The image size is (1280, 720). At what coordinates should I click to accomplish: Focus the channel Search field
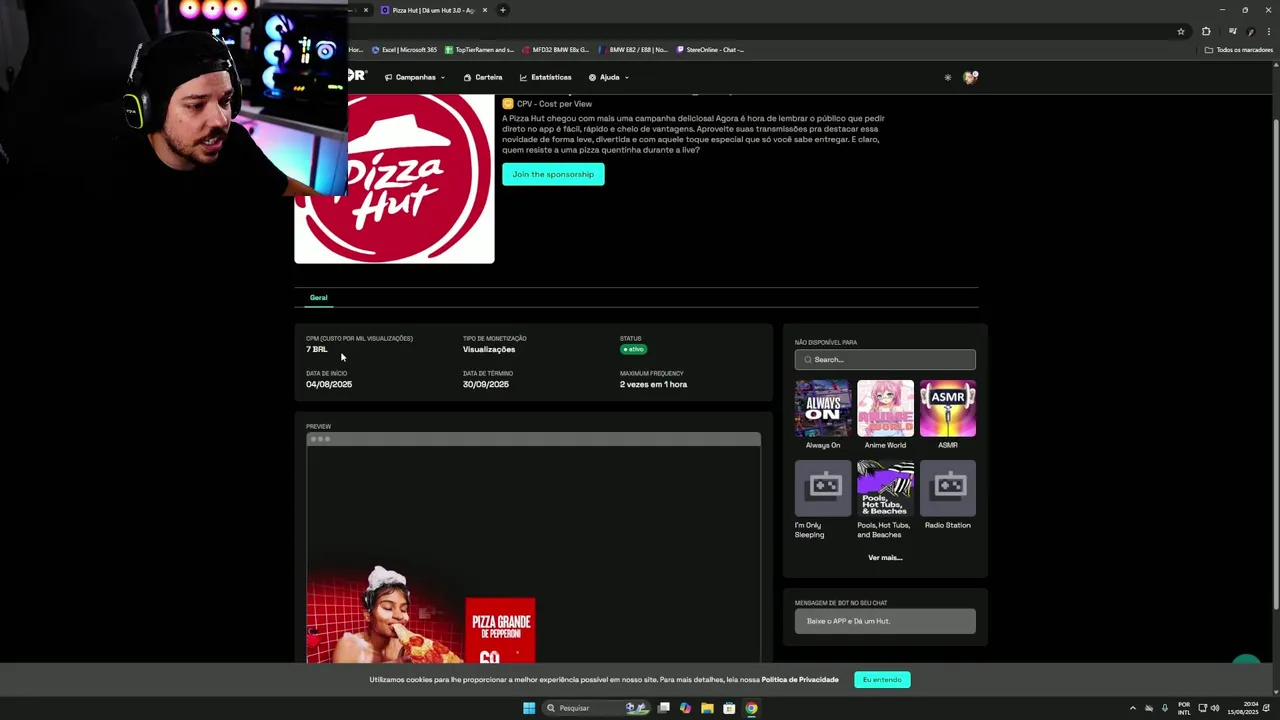click(x=885, y=359)
